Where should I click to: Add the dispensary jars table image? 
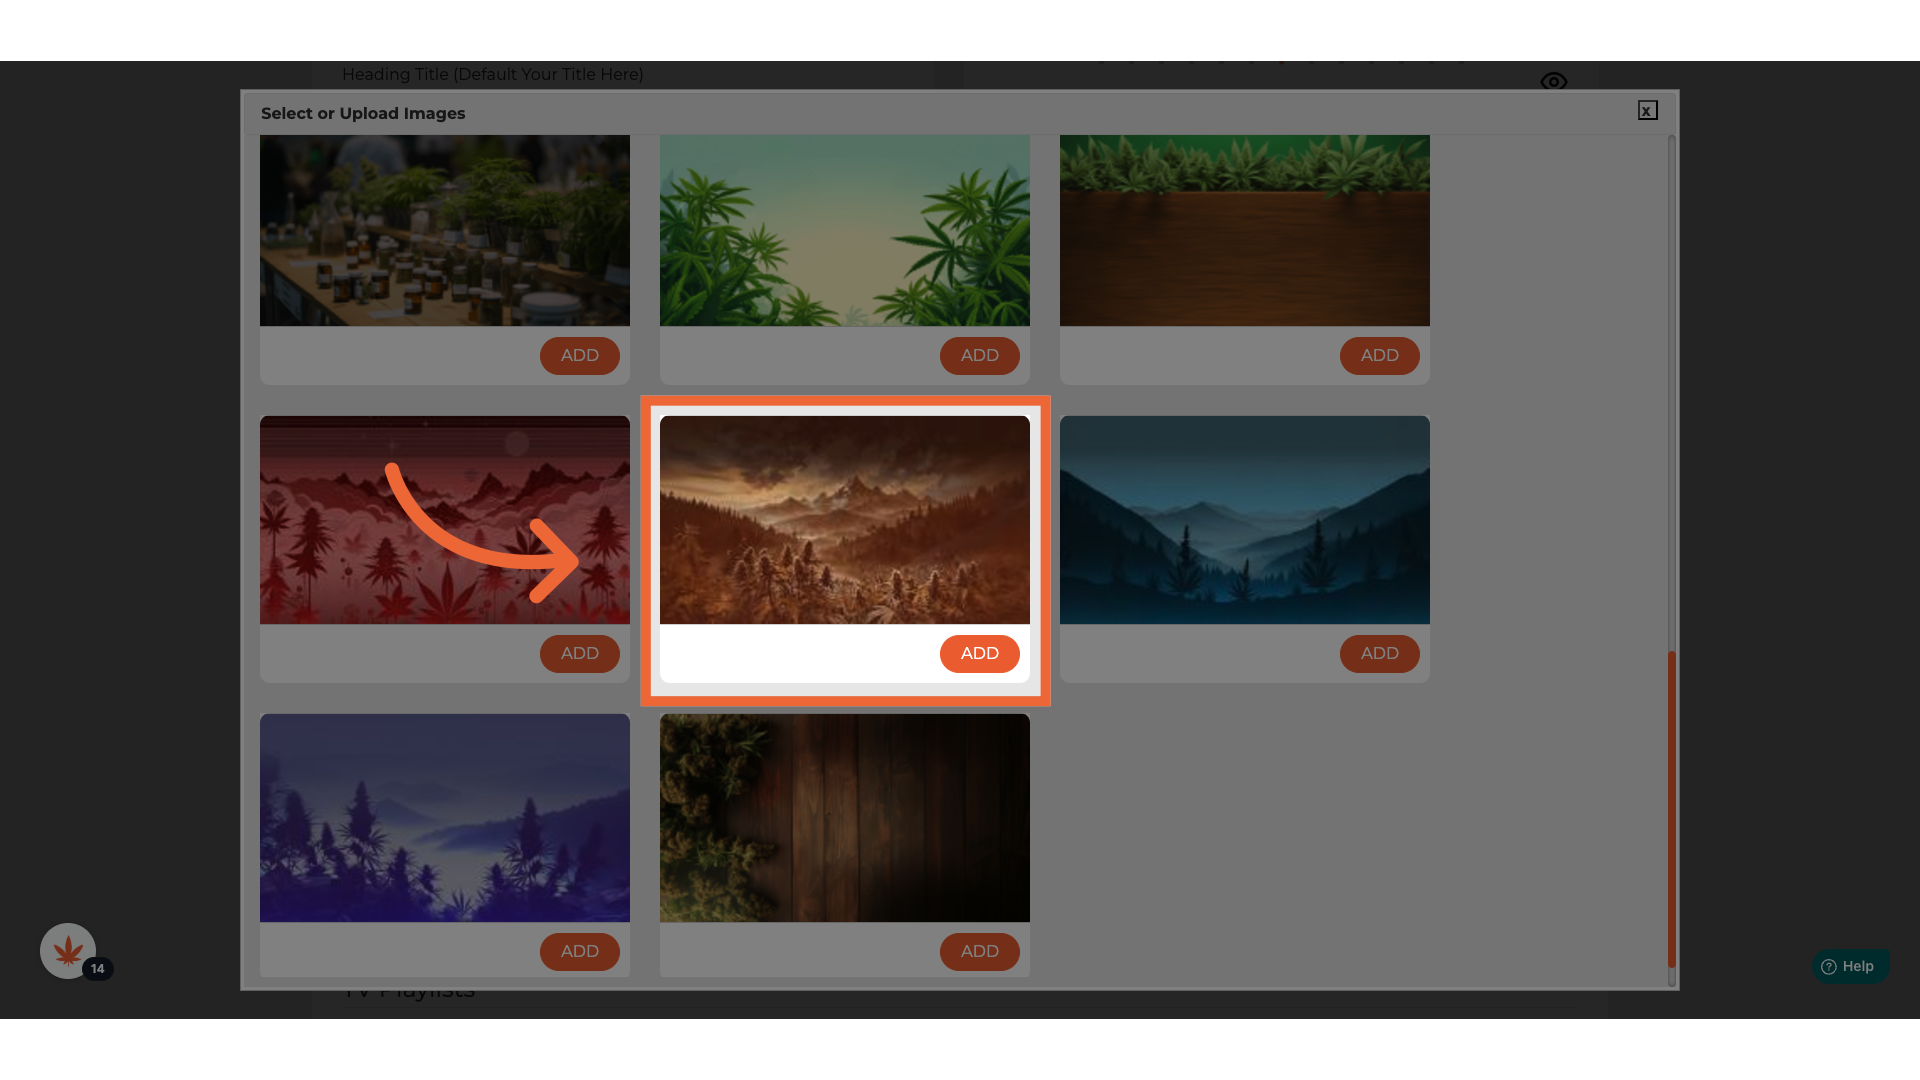point(579,356)
